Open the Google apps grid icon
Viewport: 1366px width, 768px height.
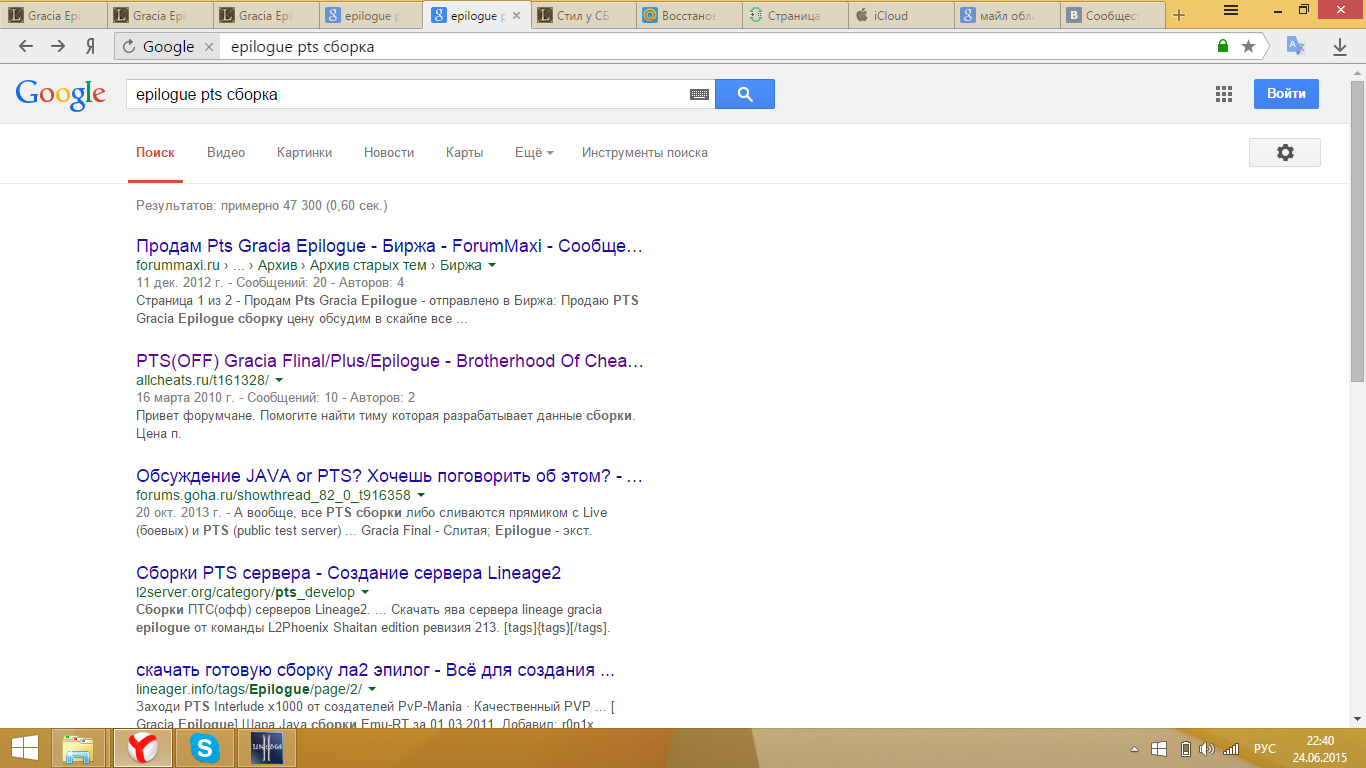(x=1223, y=94)
